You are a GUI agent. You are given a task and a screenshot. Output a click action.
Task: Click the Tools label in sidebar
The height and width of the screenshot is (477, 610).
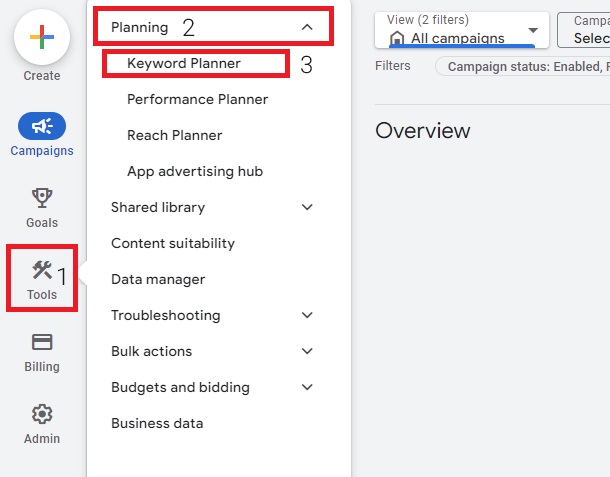click(42, 295)
